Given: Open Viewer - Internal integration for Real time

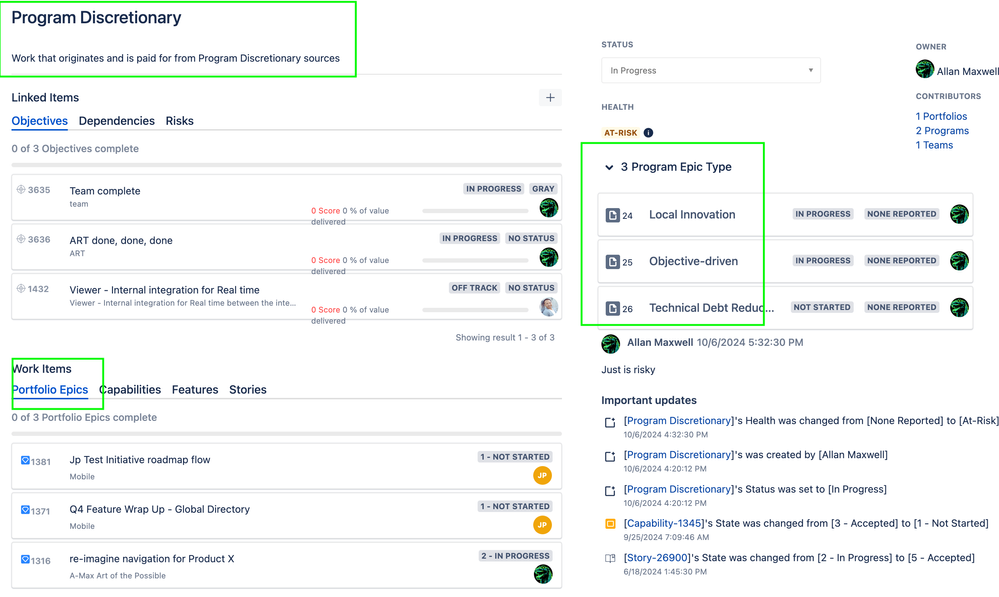Looking at the screenshot, I should pos(164,290).
